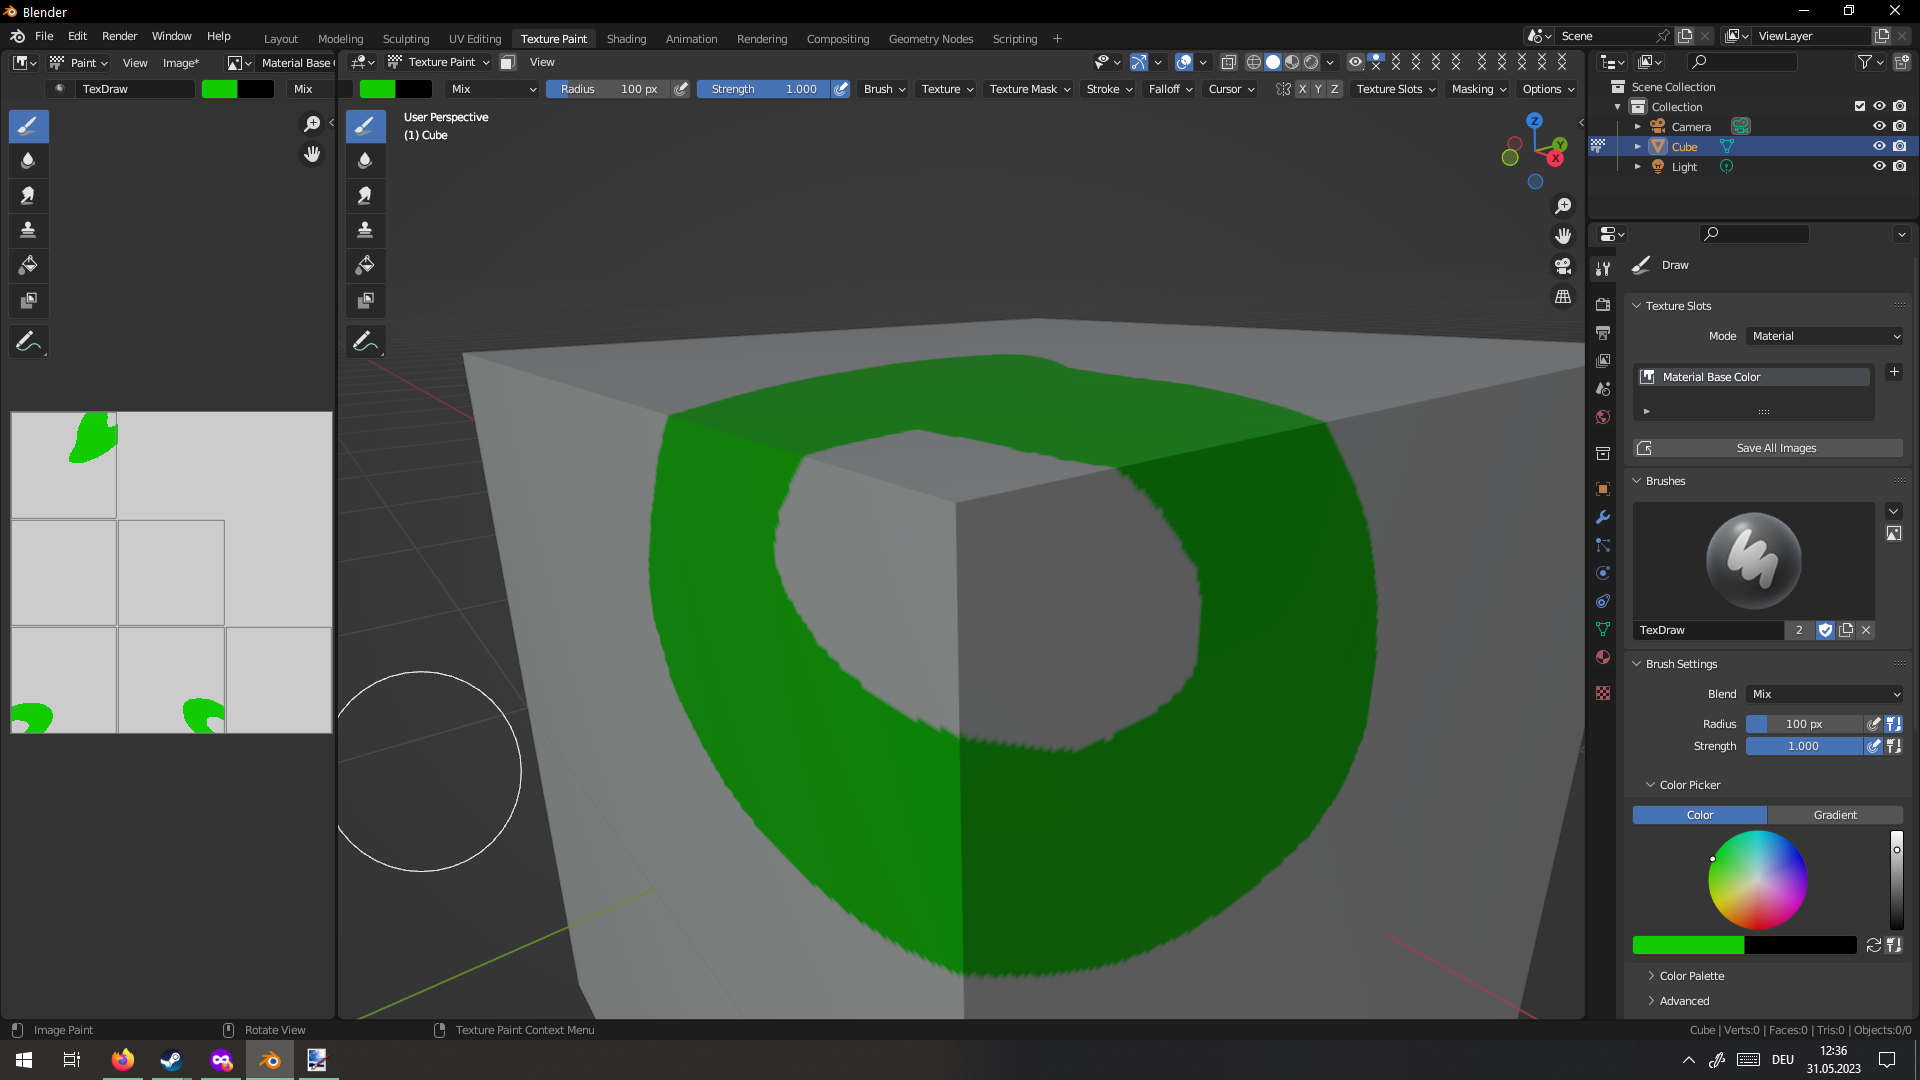1920x1080 pixels.
Task: Open the Render menu
Action: [119, 36]
